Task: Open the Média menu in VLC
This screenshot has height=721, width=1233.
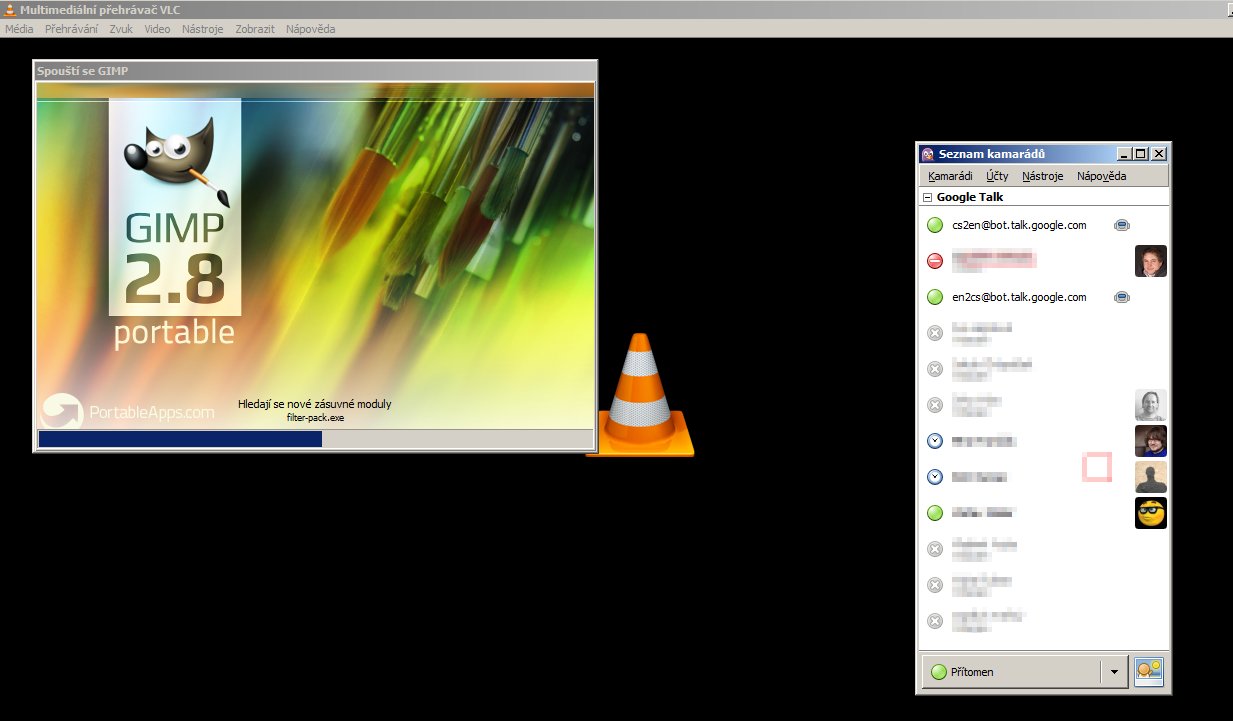Action: pyautogui.click(x=19, y=29)
